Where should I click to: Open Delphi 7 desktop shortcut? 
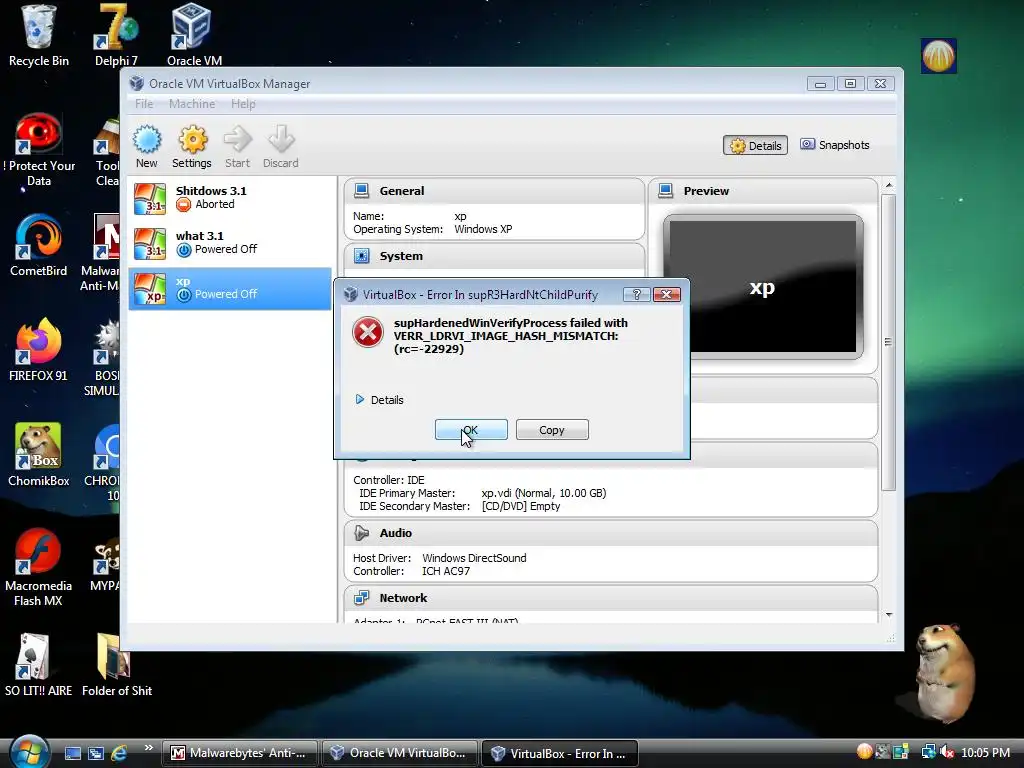coord(116,36)
